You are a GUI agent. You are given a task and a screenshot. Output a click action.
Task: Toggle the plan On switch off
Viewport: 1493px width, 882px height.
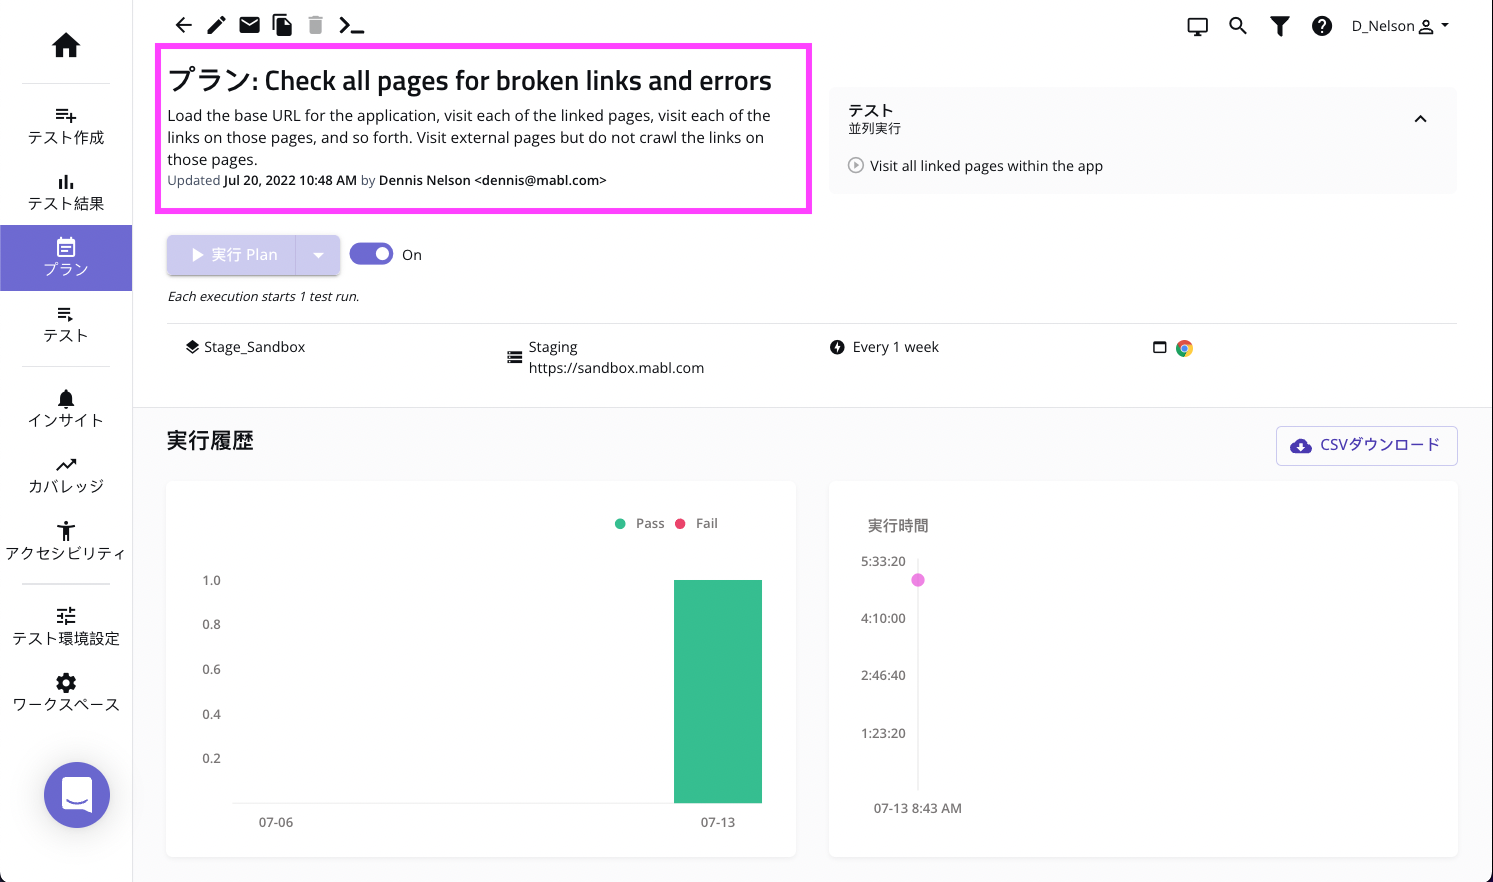click(371, 254)
